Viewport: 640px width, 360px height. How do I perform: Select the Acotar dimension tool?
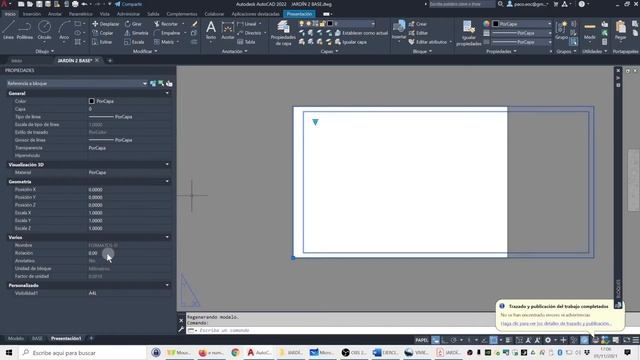click(227, 31)
